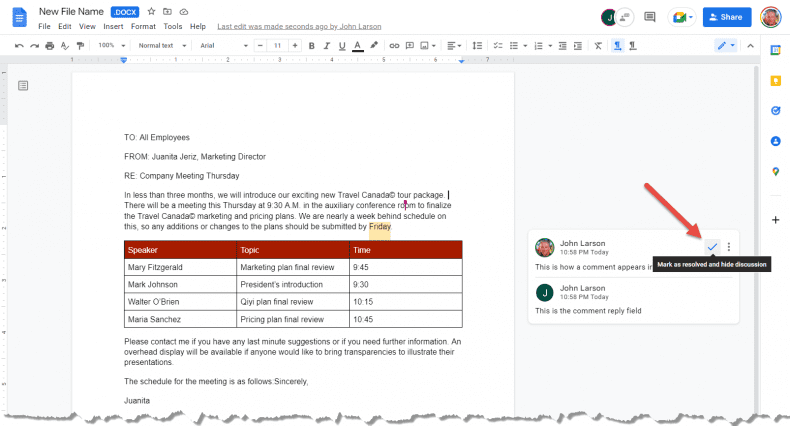The height and width of the screenshot is (426, 790).
Task: Open Google Keep in side panel
Action: 775,80
